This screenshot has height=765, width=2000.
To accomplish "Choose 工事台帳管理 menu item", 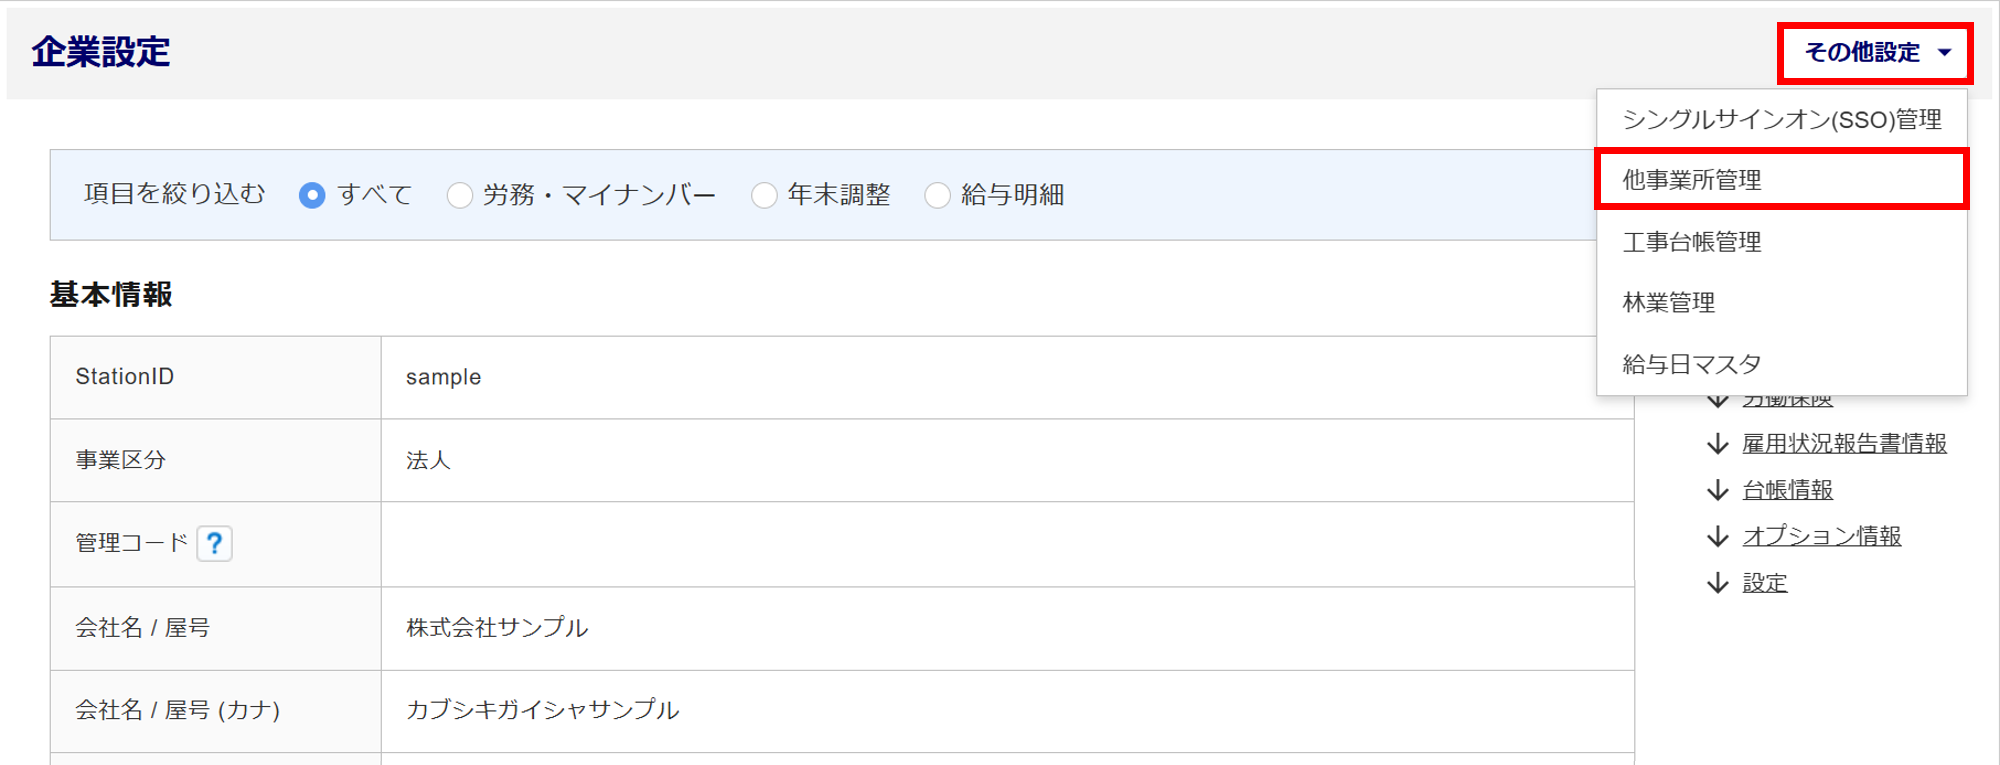I will (x=1782, y=242).
